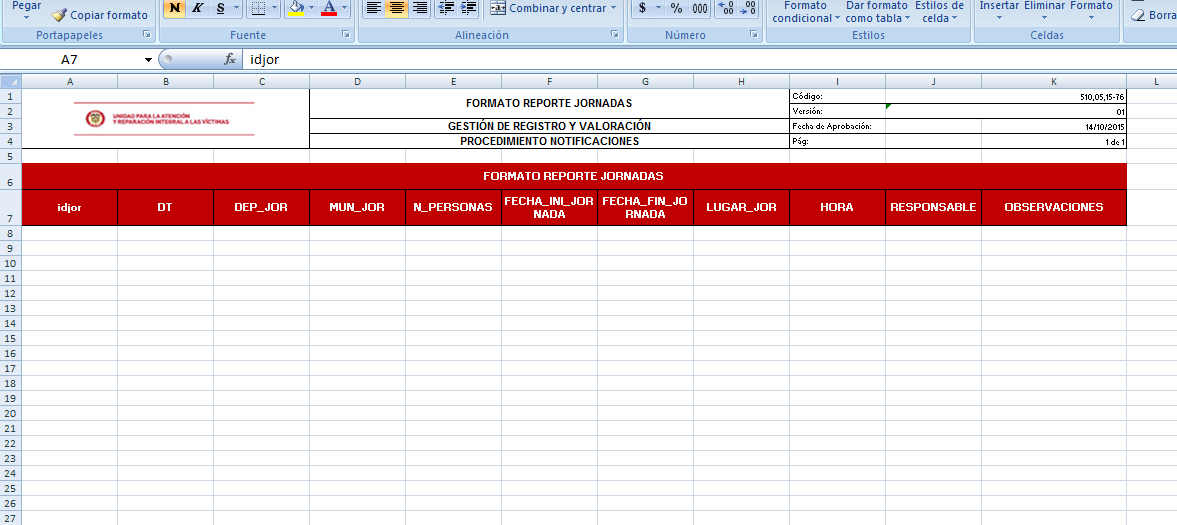Decrease indent
The height and width of the screenshot is (525, 1177).
point(446,8)
